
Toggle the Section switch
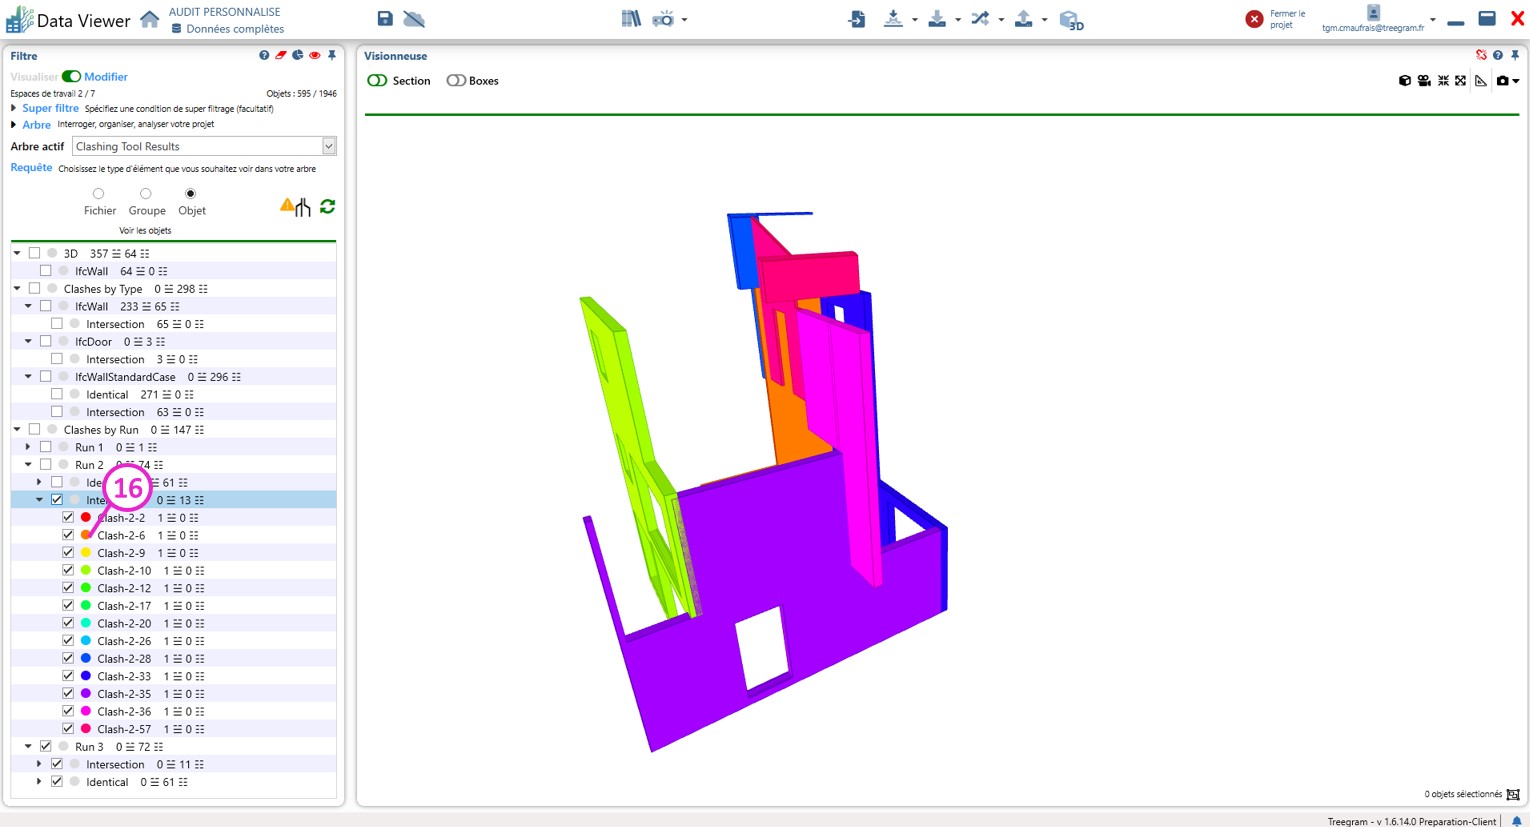(378, 81)
